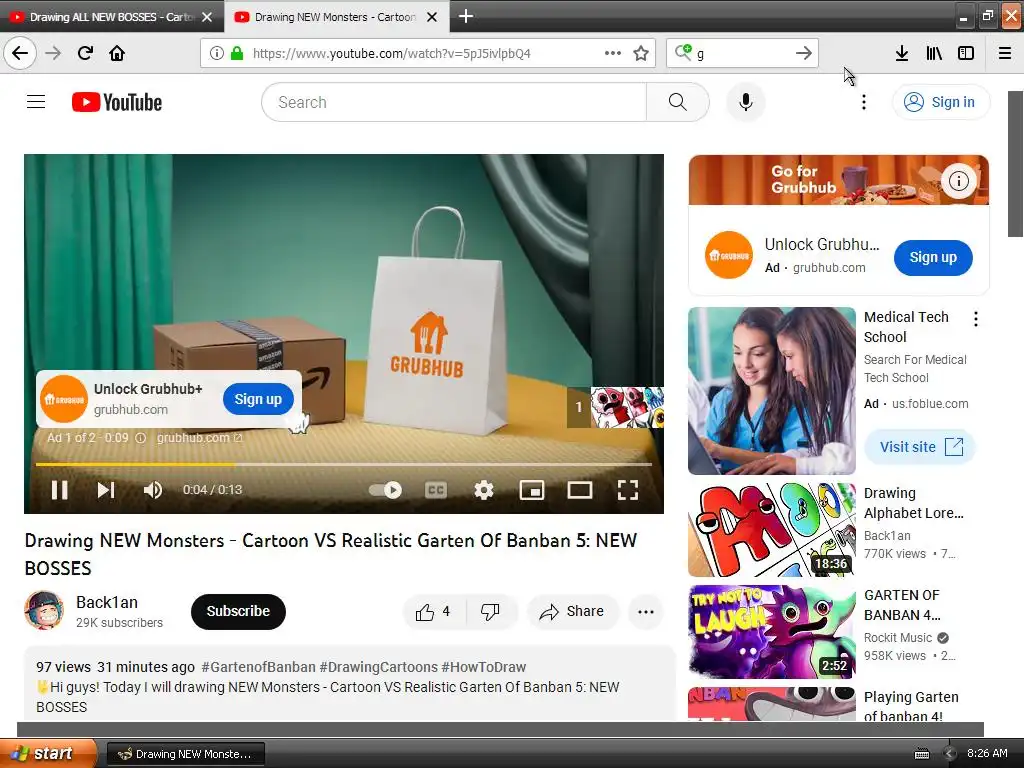The width and height of the screenshot is (1024, 768).
Task: Select Drawing NEW Monste... taskbar window button
Action: pos(185,754)
